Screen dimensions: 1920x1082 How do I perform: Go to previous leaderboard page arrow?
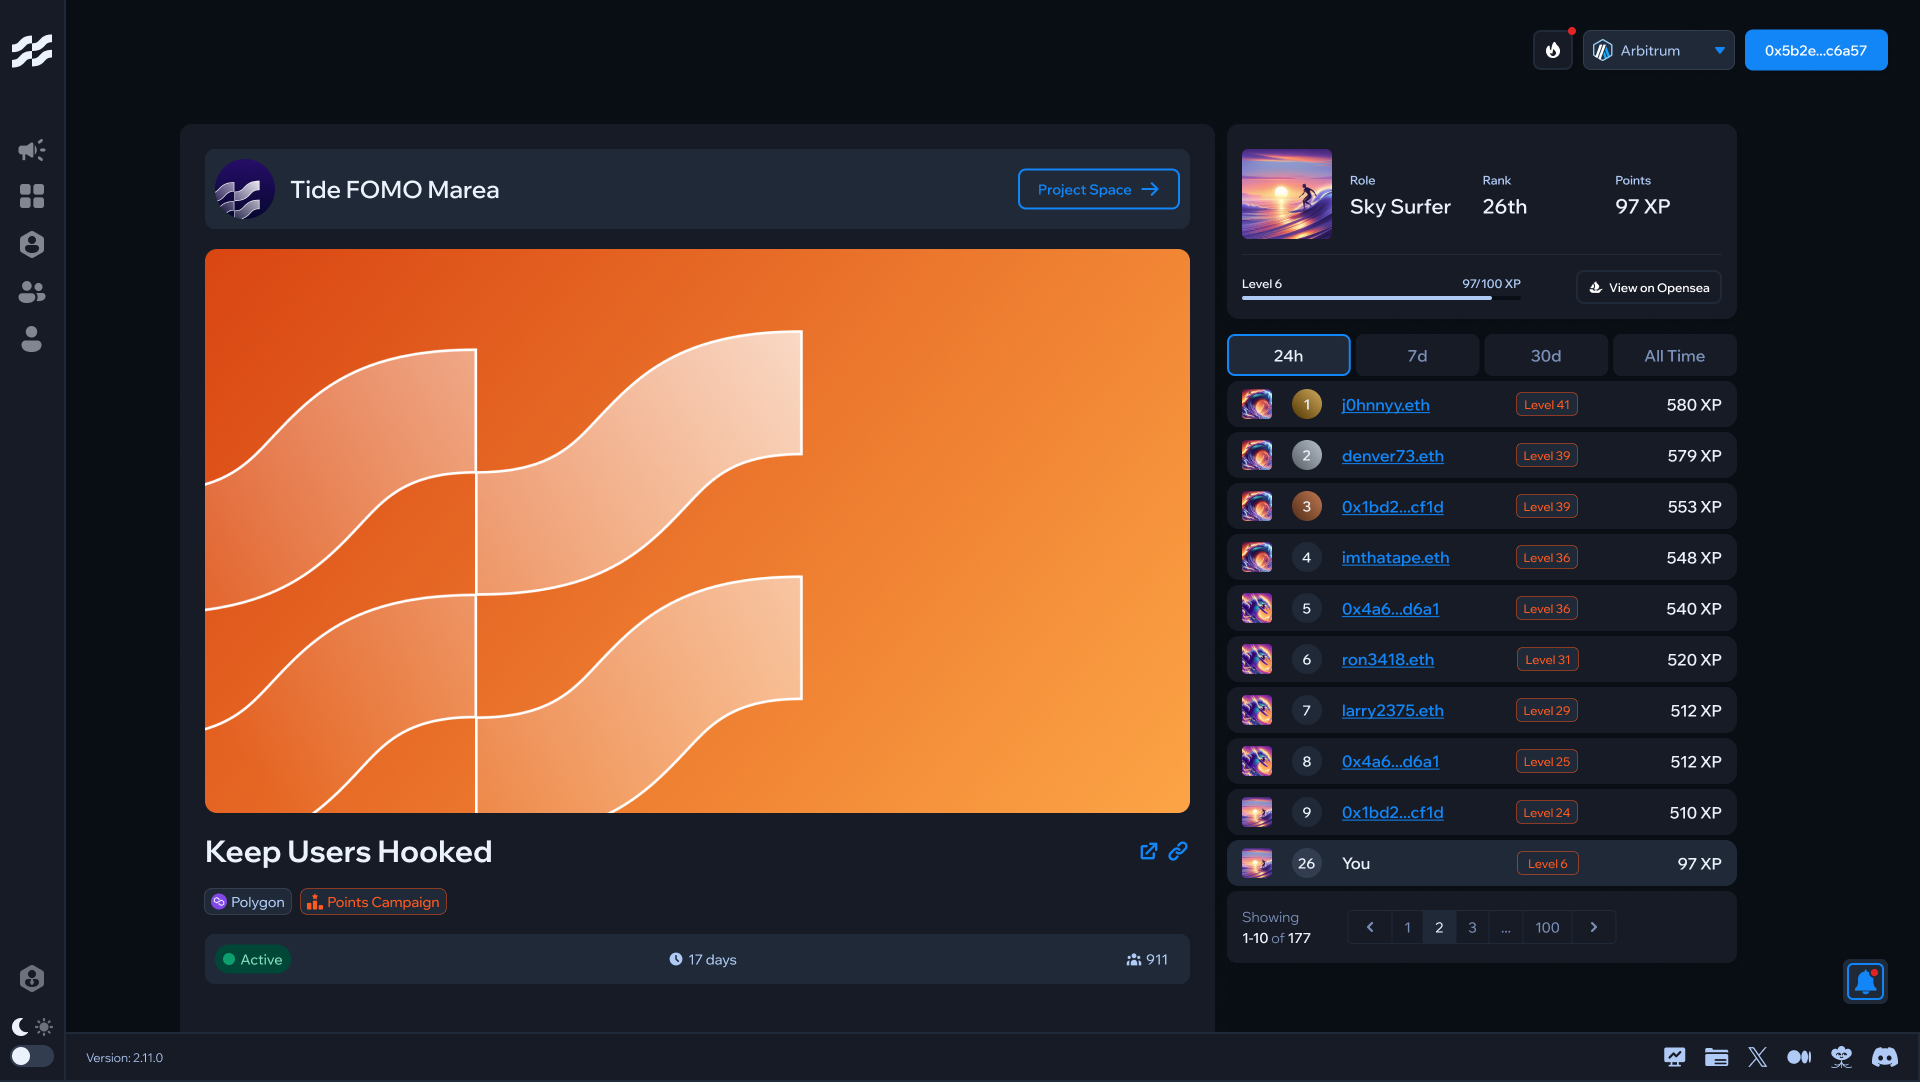[1370, 927]
